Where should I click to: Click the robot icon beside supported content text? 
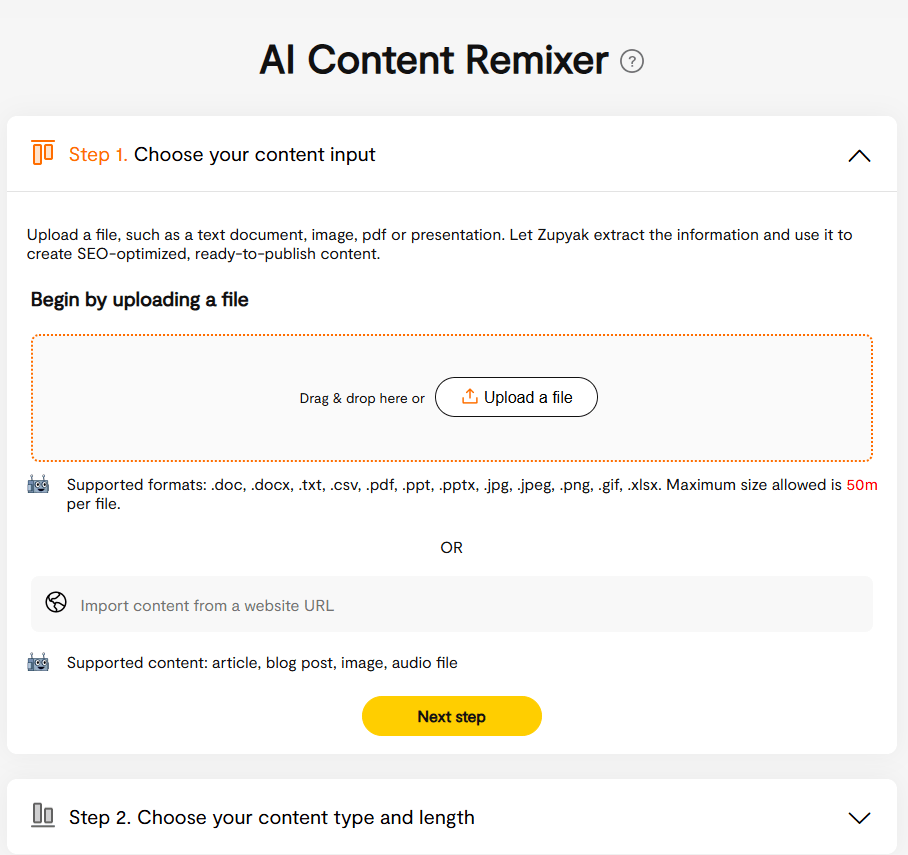coord(37,661)
